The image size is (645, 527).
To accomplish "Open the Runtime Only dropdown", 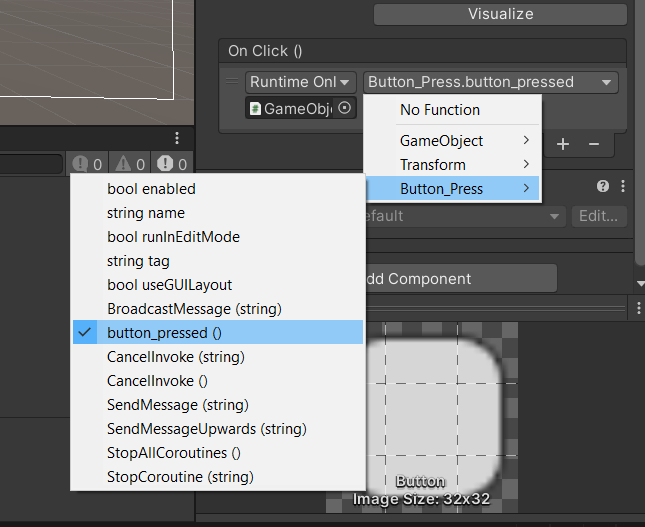I will (x=300, y=82).
